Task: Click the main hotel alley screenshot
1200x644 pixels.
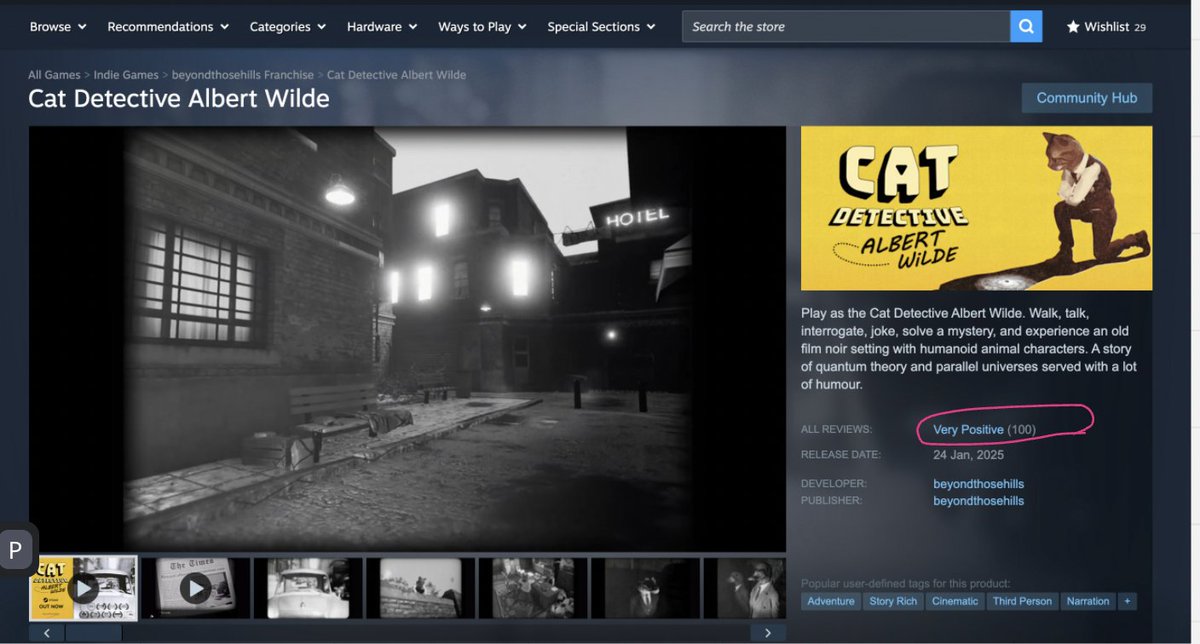Action: (x=407, y=339)
